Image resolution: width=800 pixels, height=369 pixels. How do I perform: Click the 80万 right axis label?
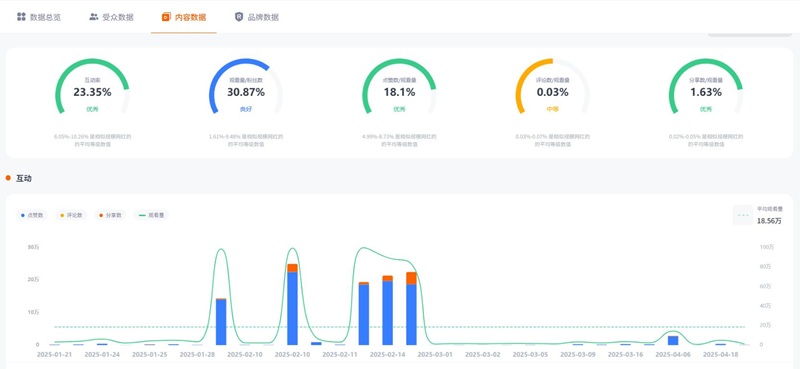pos(766,266)
